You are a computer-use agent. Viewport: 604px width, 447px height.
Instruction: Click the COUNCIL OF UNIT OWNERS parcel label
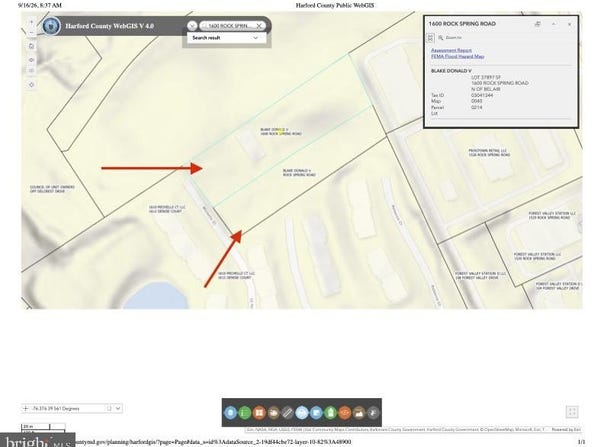[52, 189]
